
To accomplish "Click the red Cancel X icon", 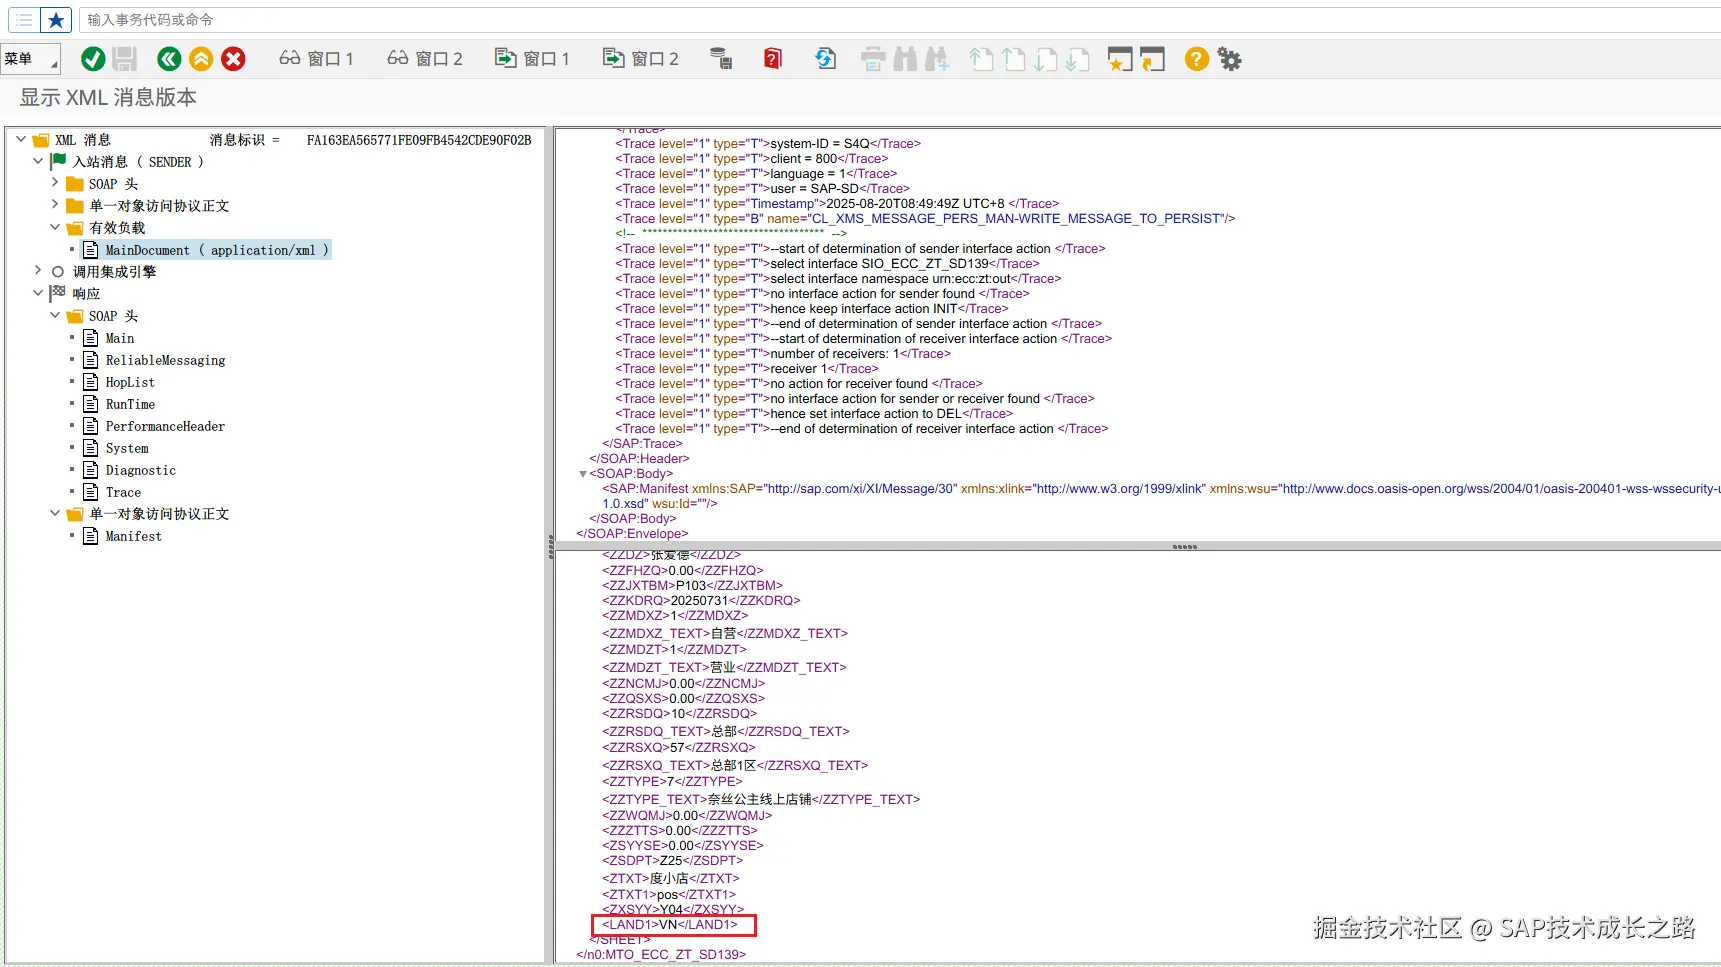I will [233, 60].
